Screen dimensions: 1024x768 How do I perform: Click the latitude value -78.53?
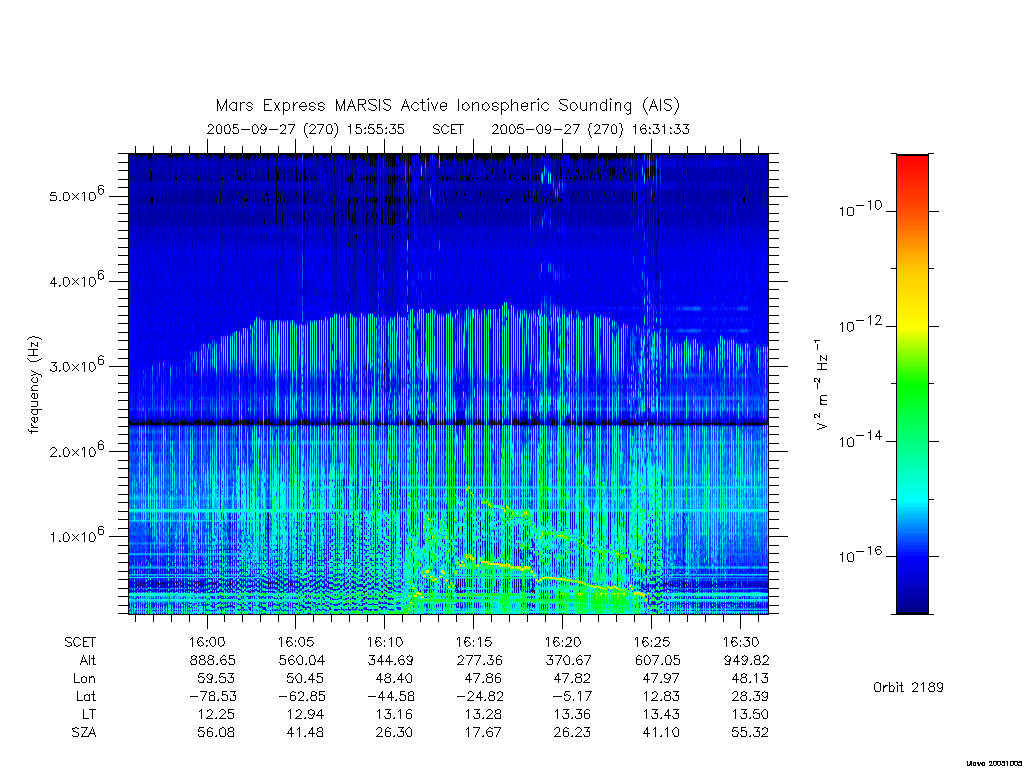213,696
